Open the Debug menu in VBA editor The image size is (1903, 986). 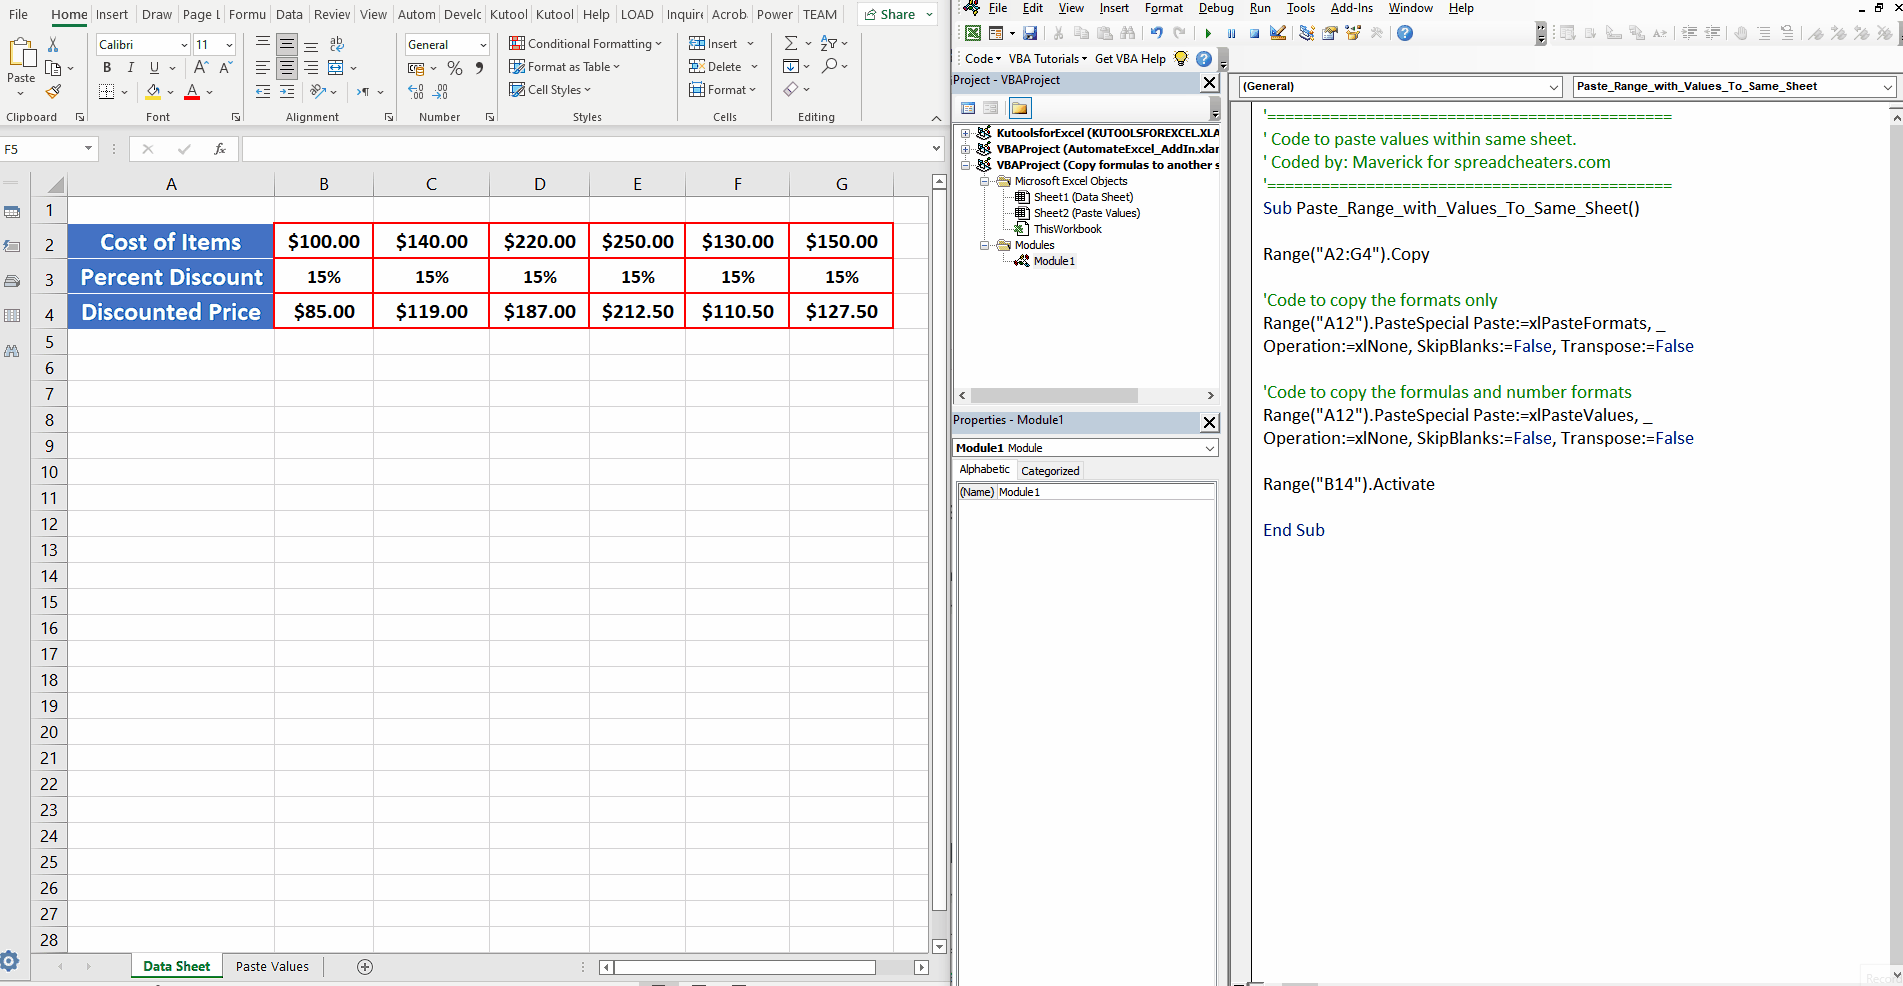click(1216, 8)
